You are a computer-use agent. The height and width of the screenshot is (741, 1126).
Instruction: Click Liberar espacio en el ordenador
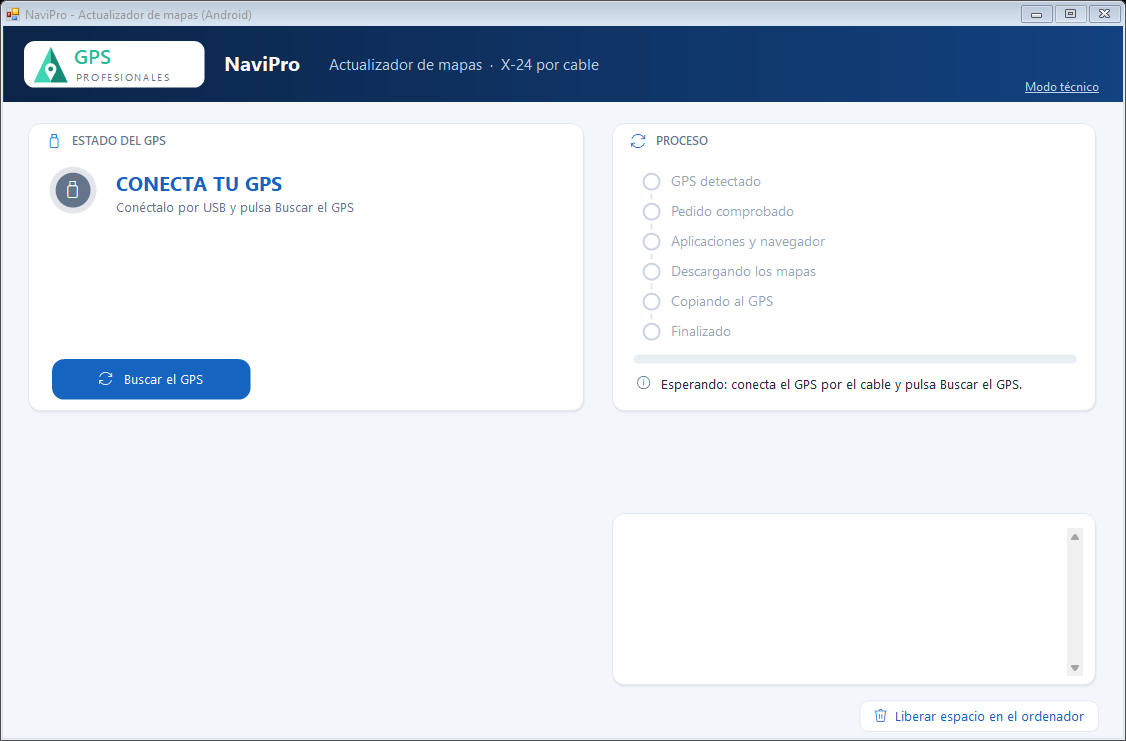[980, 716]
